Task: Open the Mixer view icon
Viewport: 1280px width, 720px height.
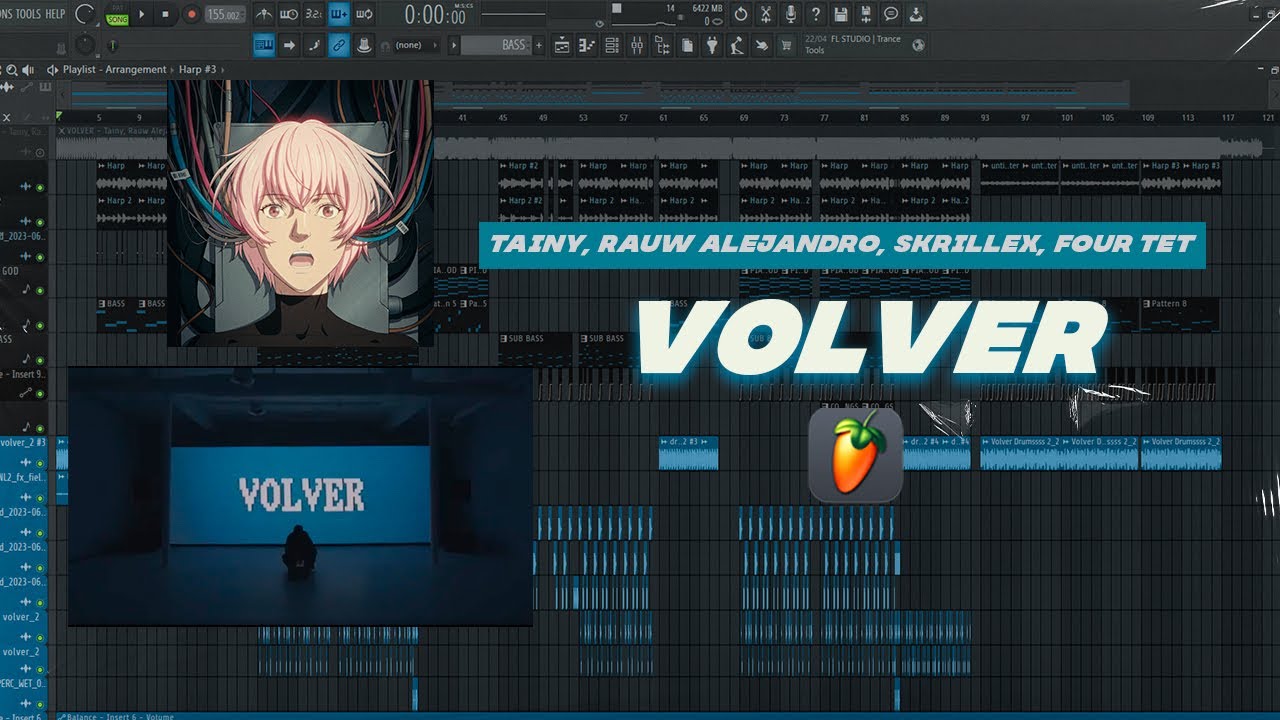Action: click(x=636, y=46)
